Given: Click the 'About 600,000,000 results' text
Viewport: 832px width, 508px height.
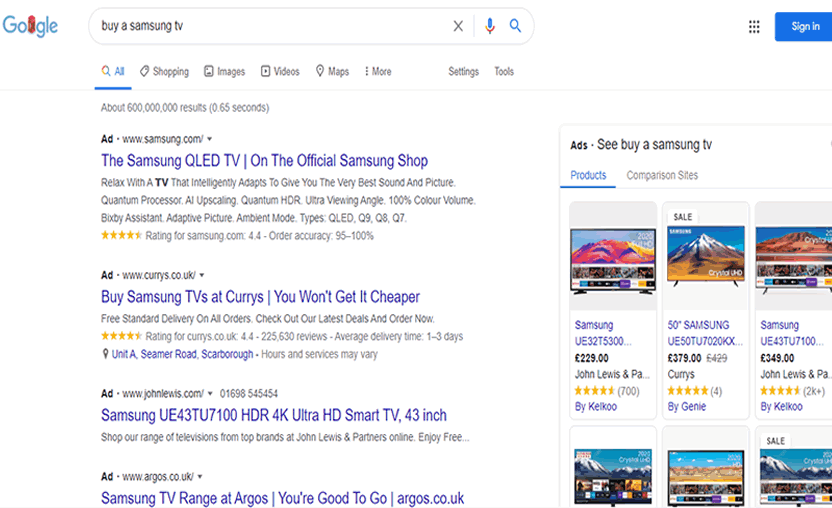Looking at the screenshot, I should [x=185, y=108].
